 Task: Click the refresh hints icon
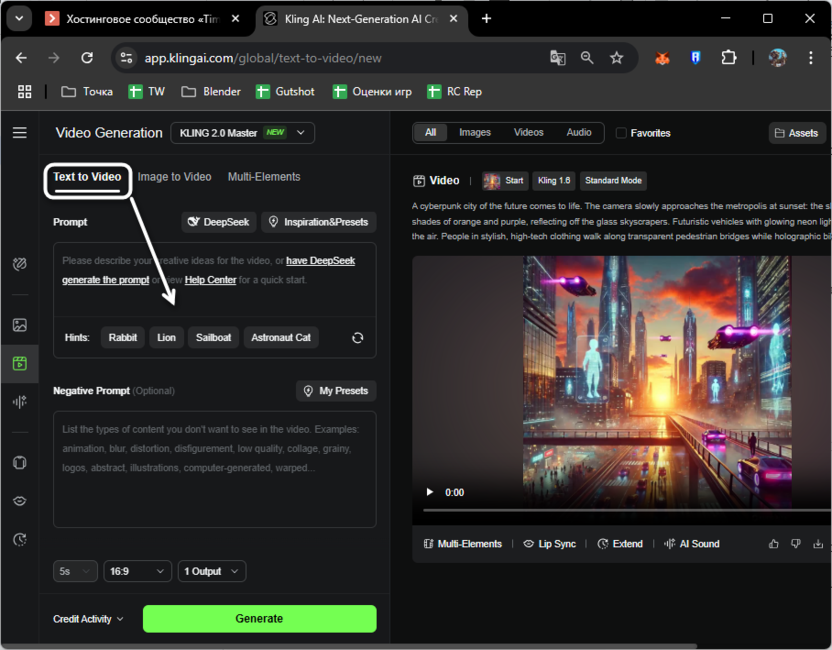click(x=357, y=338)
